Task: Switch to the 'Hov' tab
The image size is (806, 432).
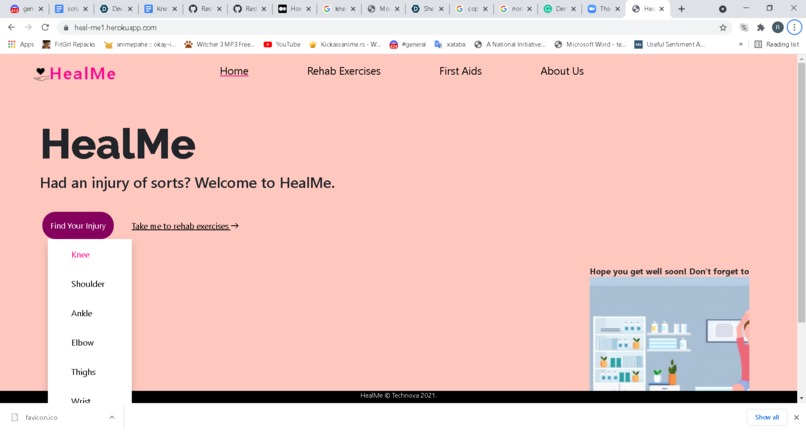Action: tap(295, 9)
